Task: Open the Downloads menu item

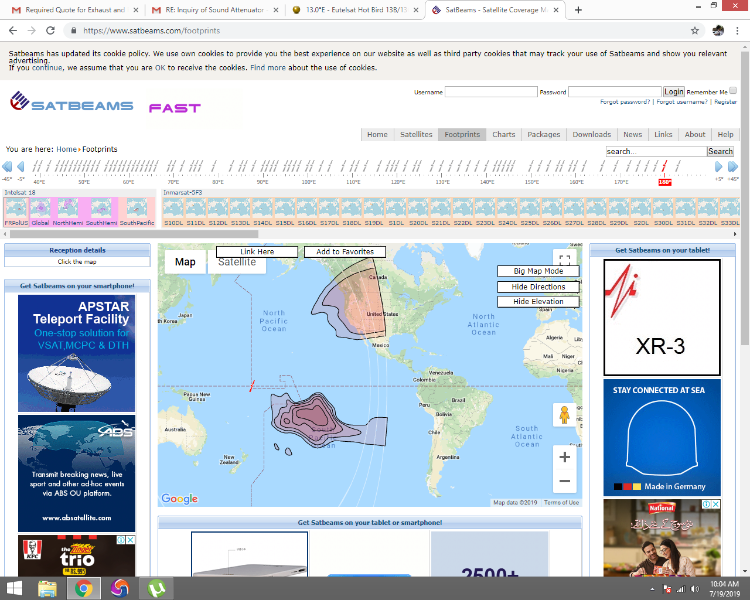Action: click(x=592, y=134)
